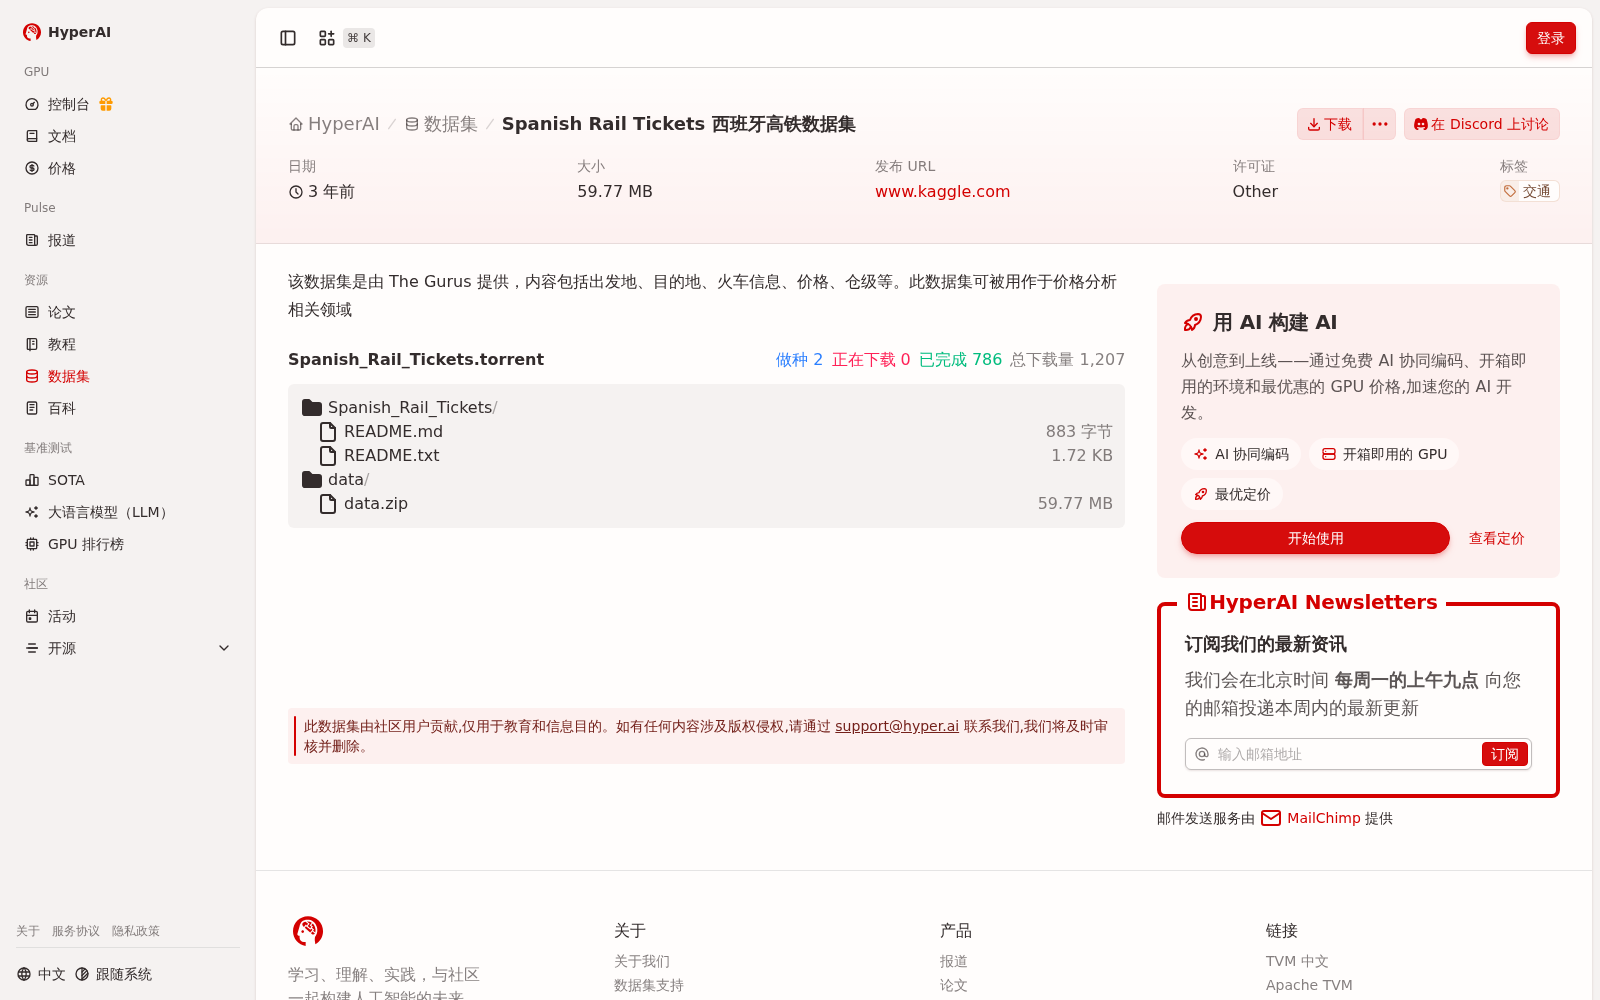This screenshot has width=1600, height=1000.
Task: Click 在 Discord 上讨论 button
Action: click(1481, 124)
